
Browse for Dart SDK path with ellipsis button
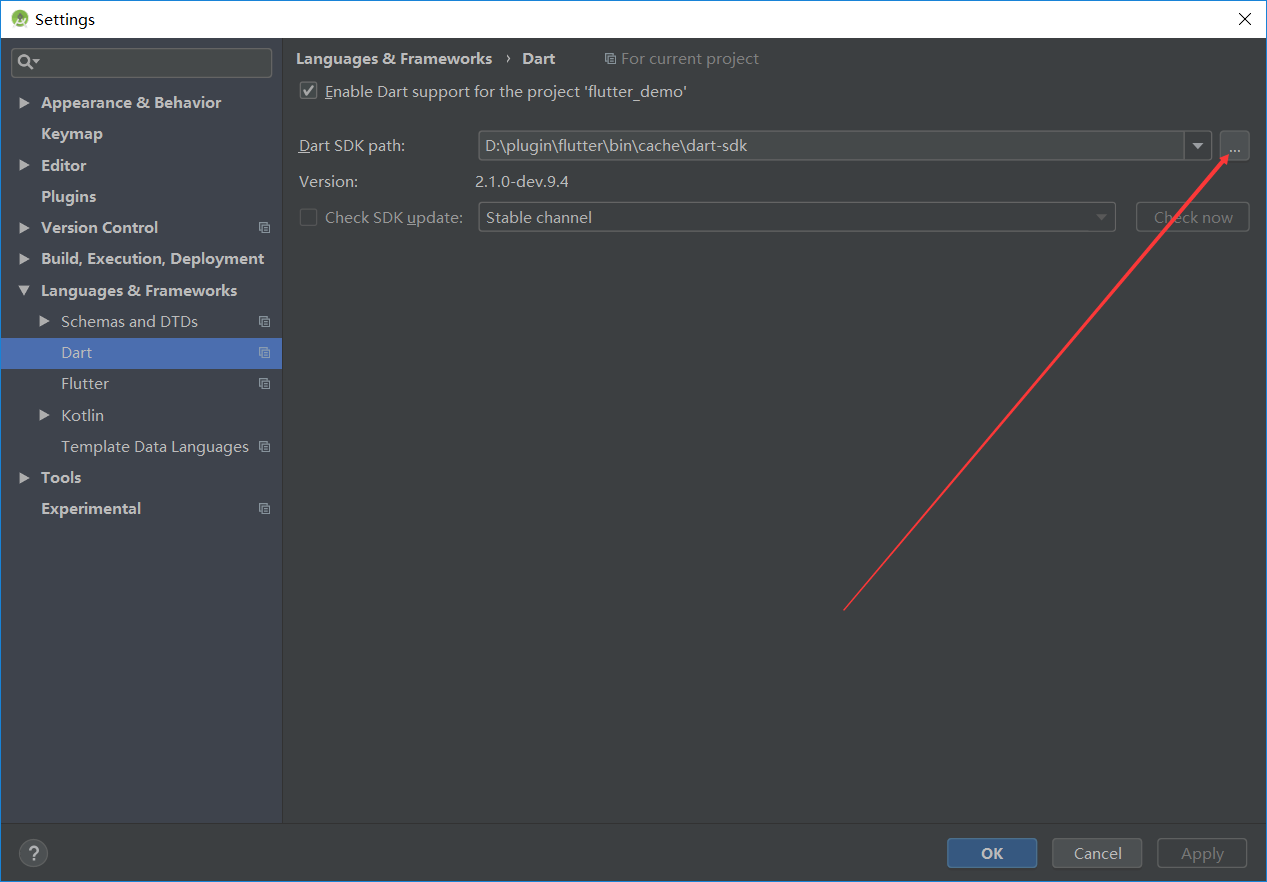point(1234,146)
